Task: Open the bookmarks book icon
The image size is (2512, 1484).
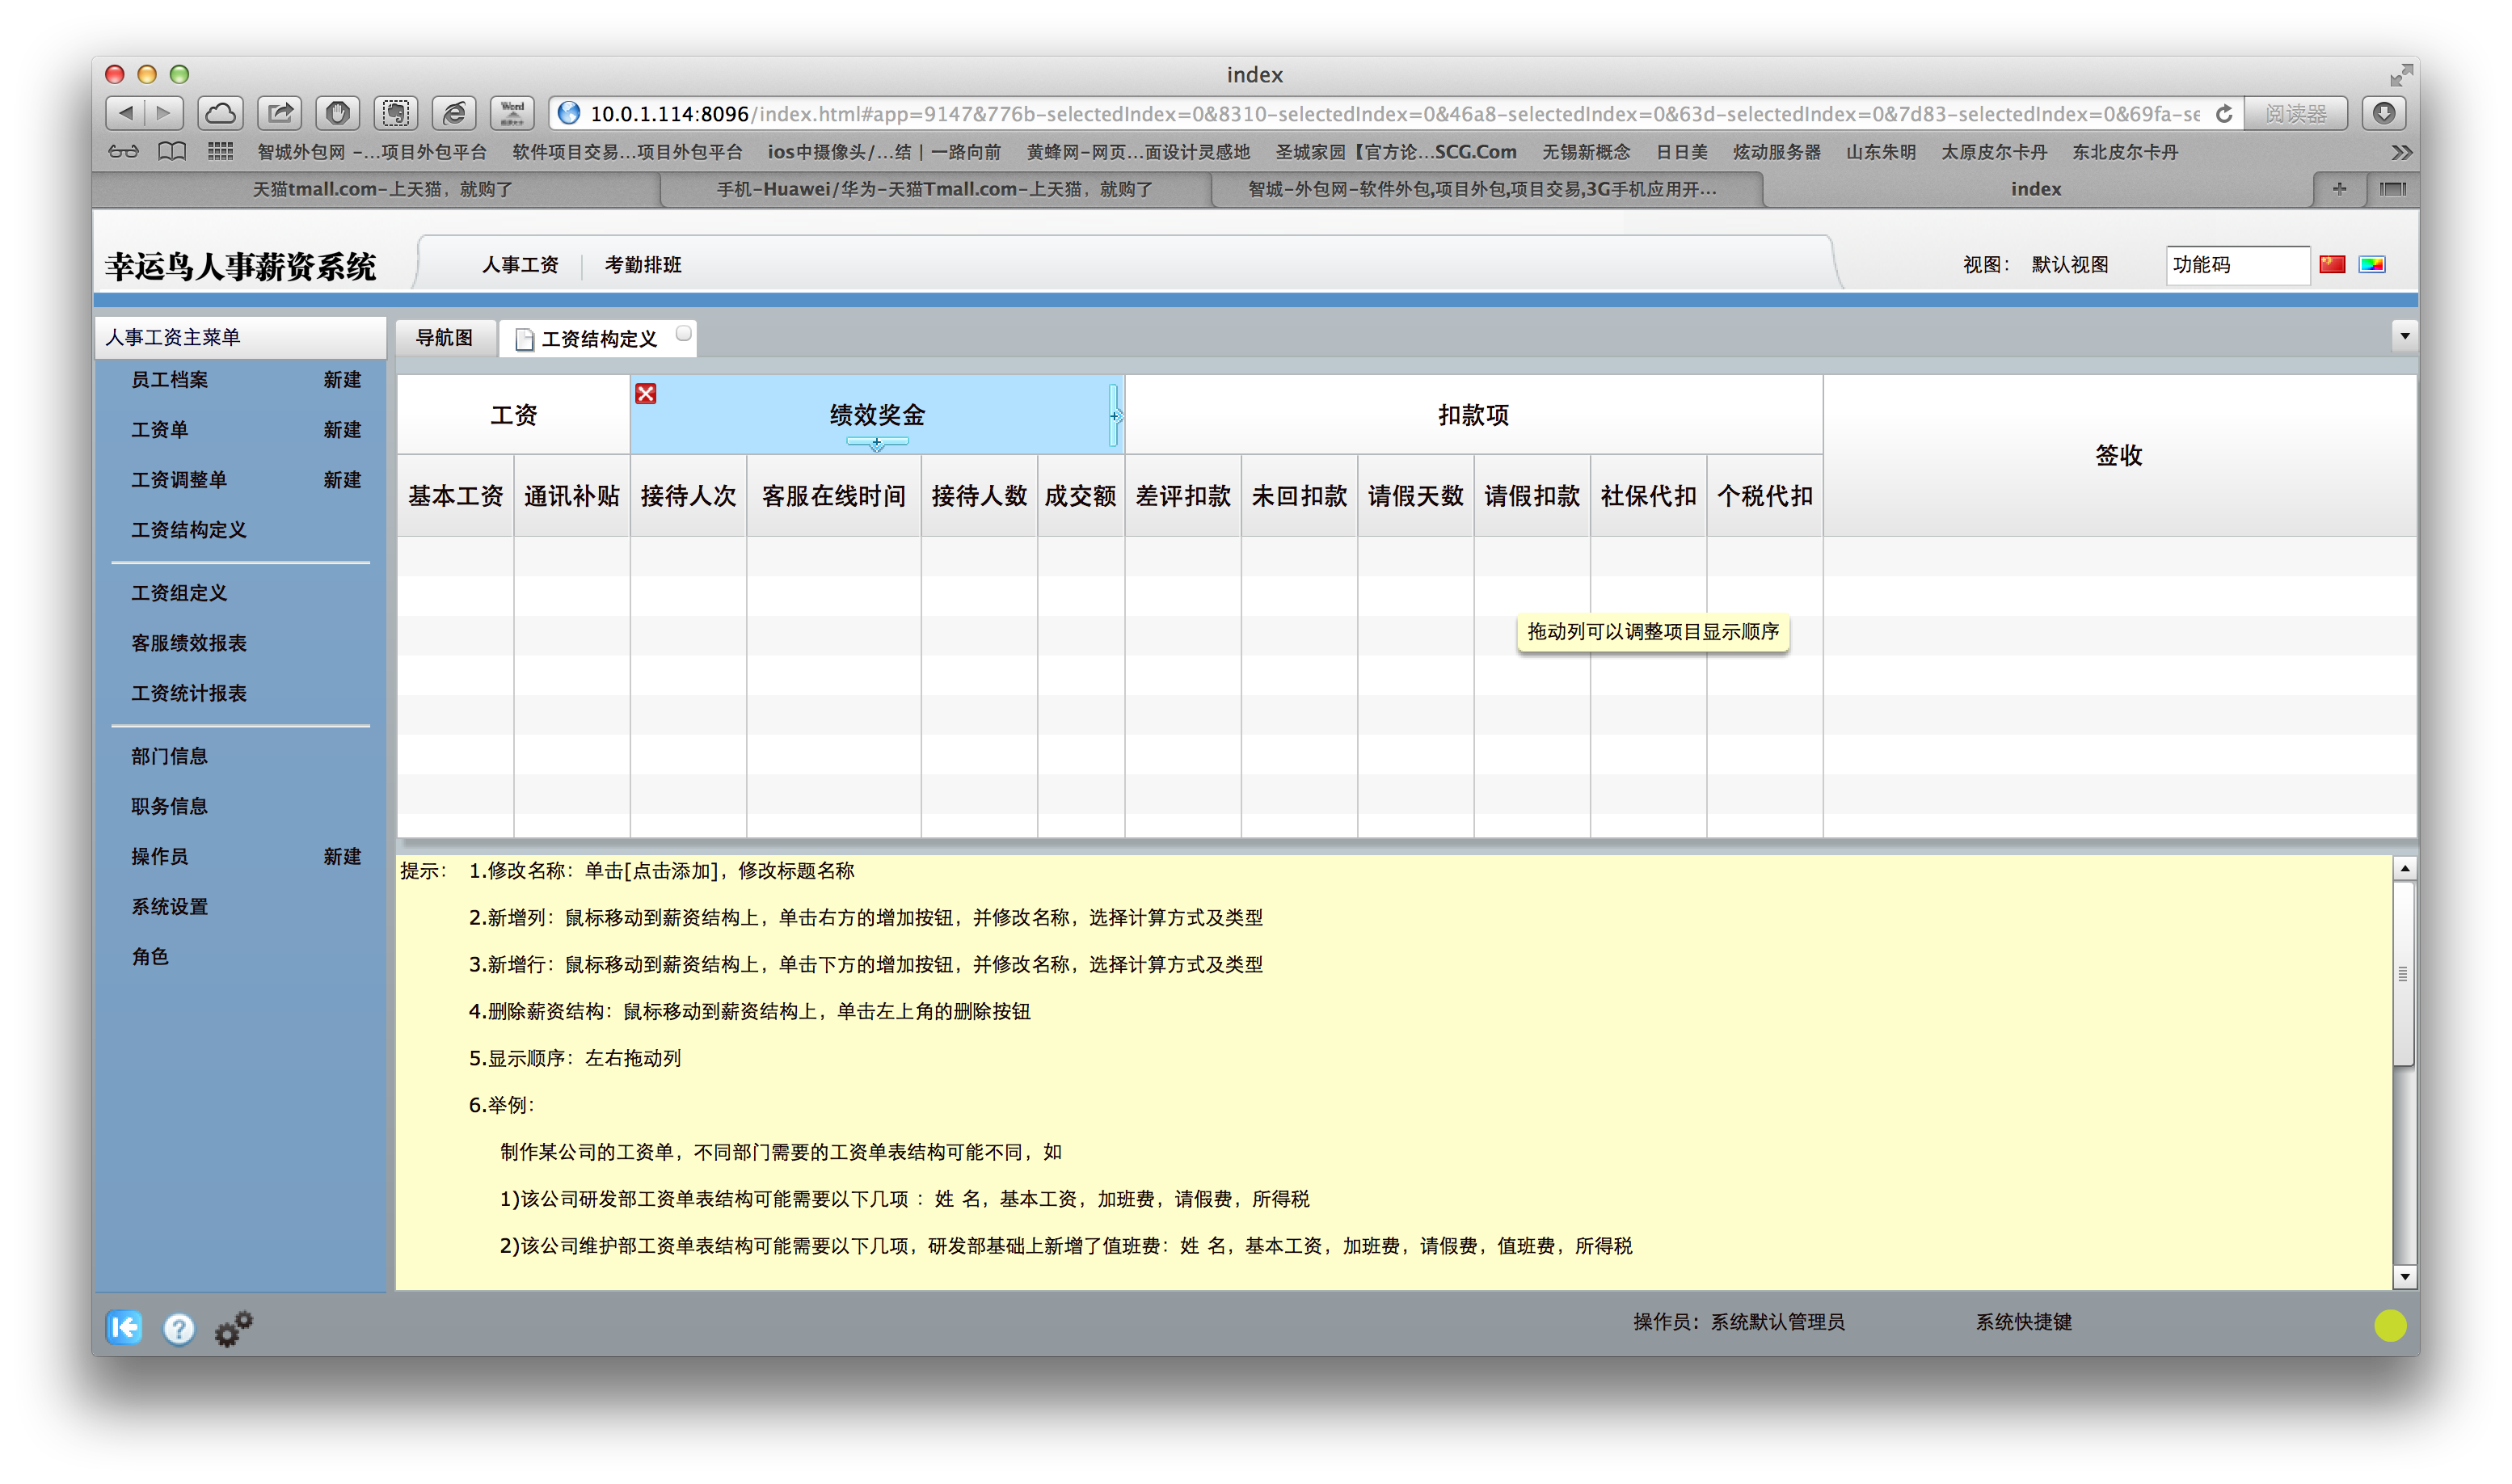Action: tap(172, 152)
